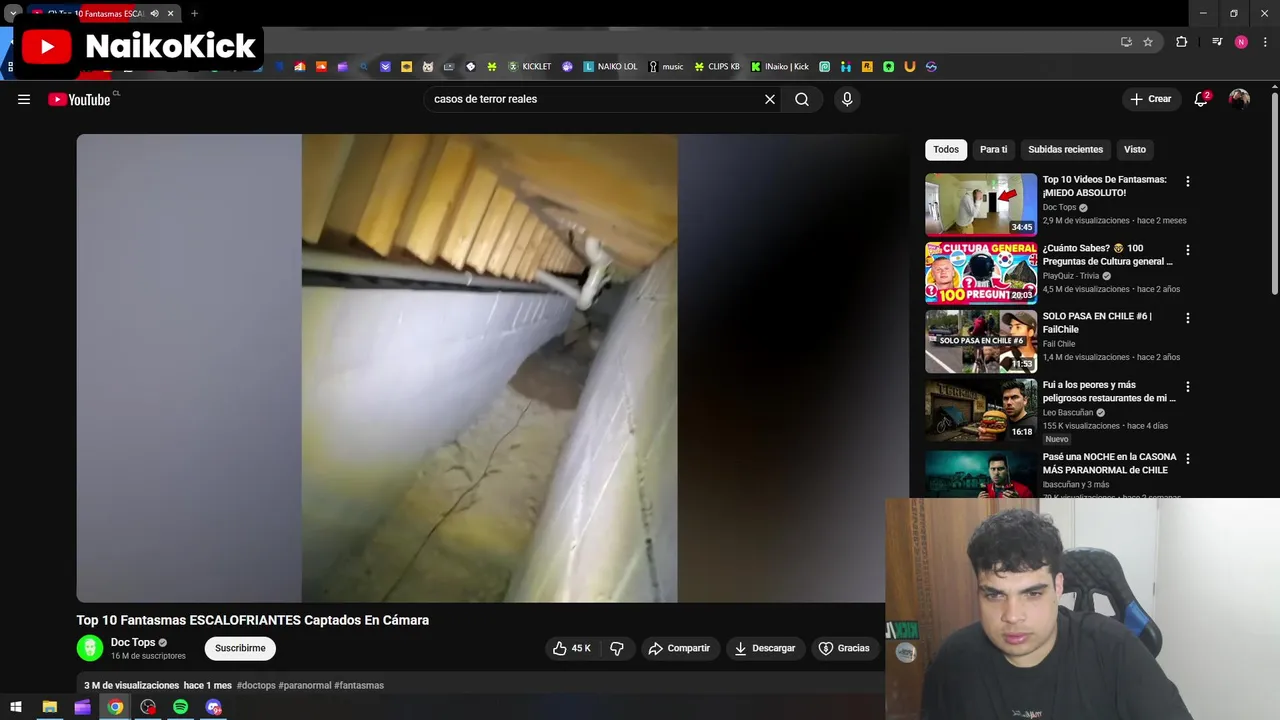This screenshot has height=720, width=1280.
Task: Open options for SOLO PASA EN CHILE #6
Action: tap(1188, 318)
